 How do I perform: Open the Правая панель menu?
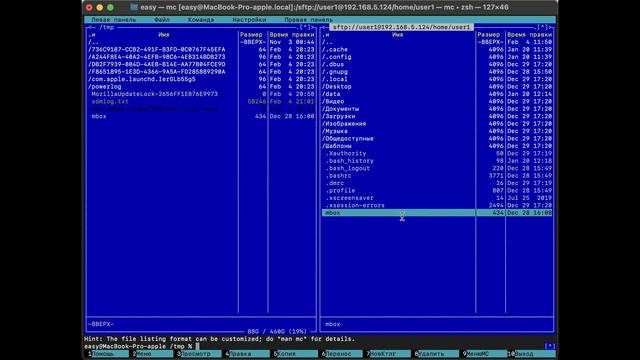click(308, 20)
